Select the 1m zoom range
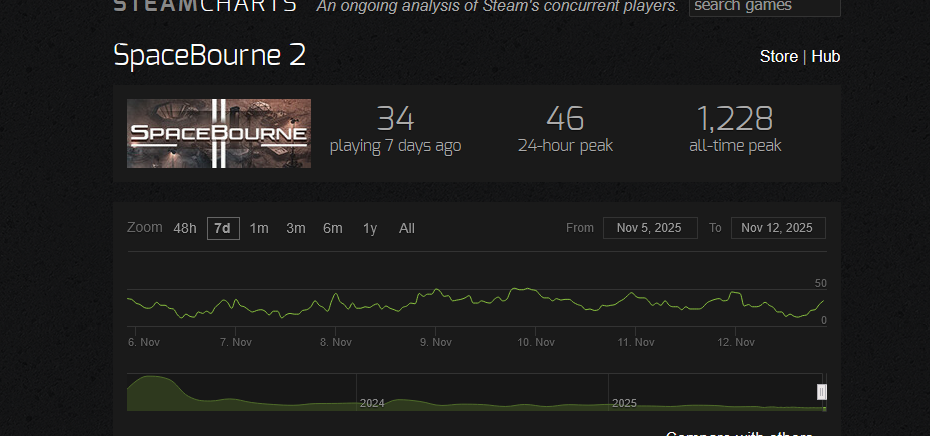This screenshot has width=930, height=436. (259, 228)
